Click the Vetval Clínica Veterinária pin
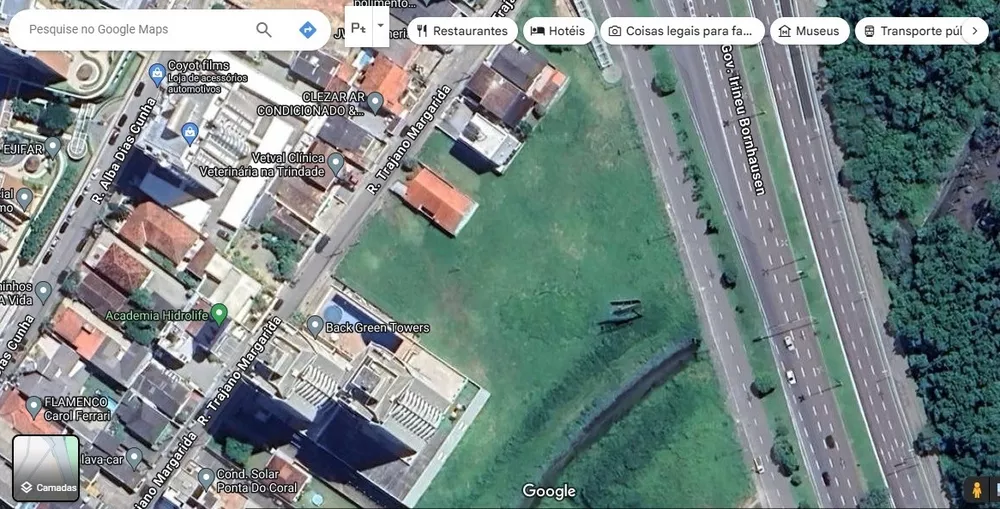The width and height of the screenshot is (1000, 509). pos(335,165)
